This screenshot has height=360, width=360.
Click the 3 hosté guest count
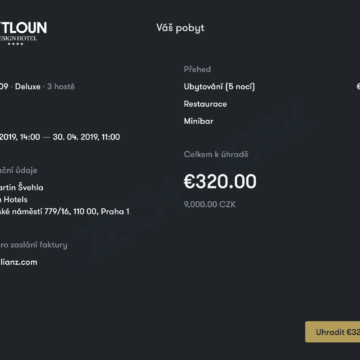(61, 87)
